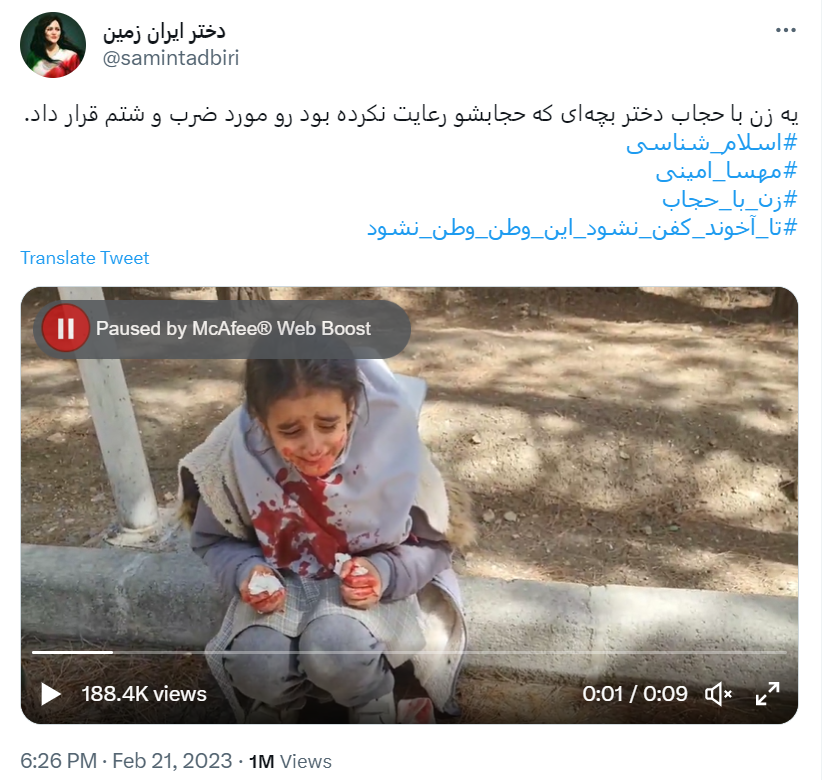Open the @samintadbiri handle
Viewport: 822px width, 780px height.
pos(171,58)
